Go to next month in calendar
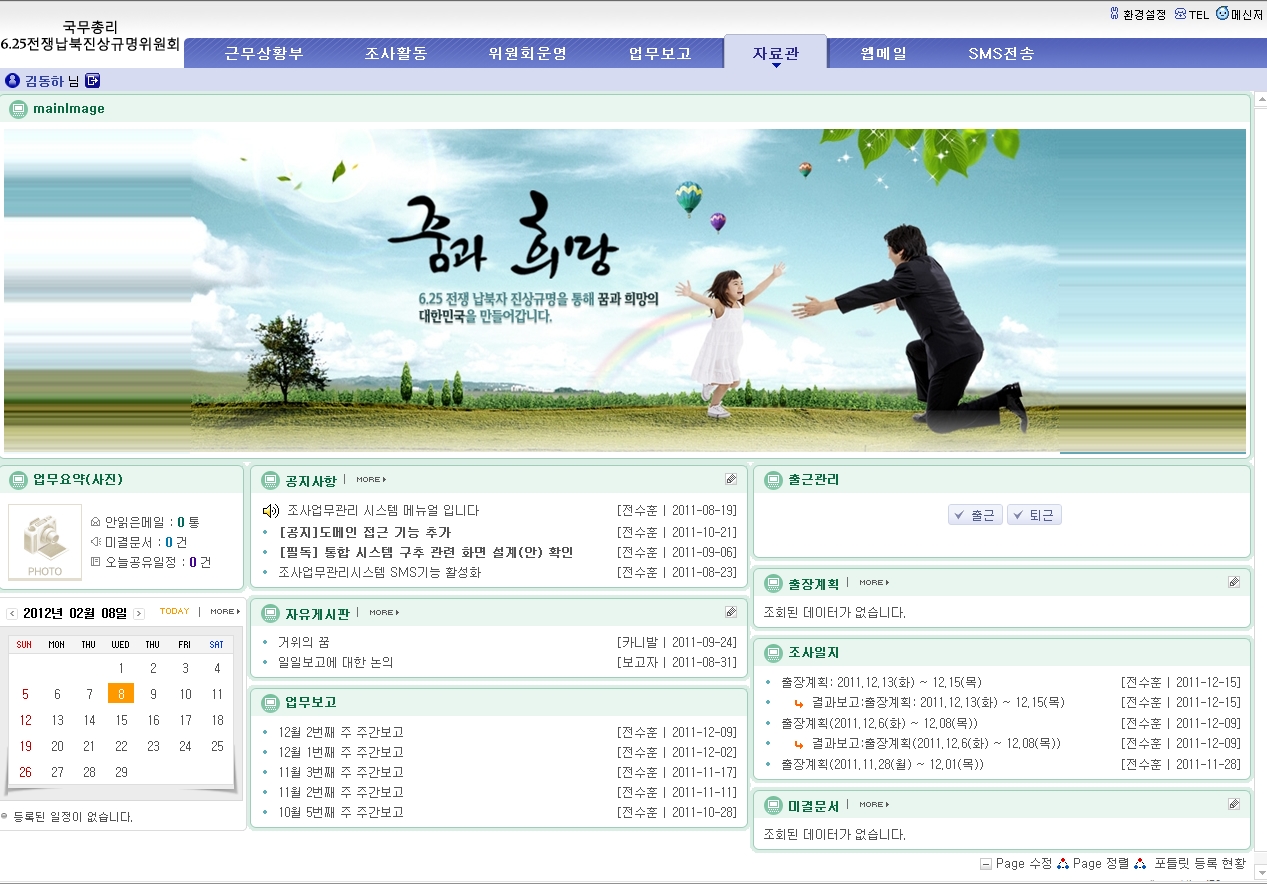Image resolution: width=1267 pixels, height=885 pixels. pyautogui.click(x=139, y=613)
